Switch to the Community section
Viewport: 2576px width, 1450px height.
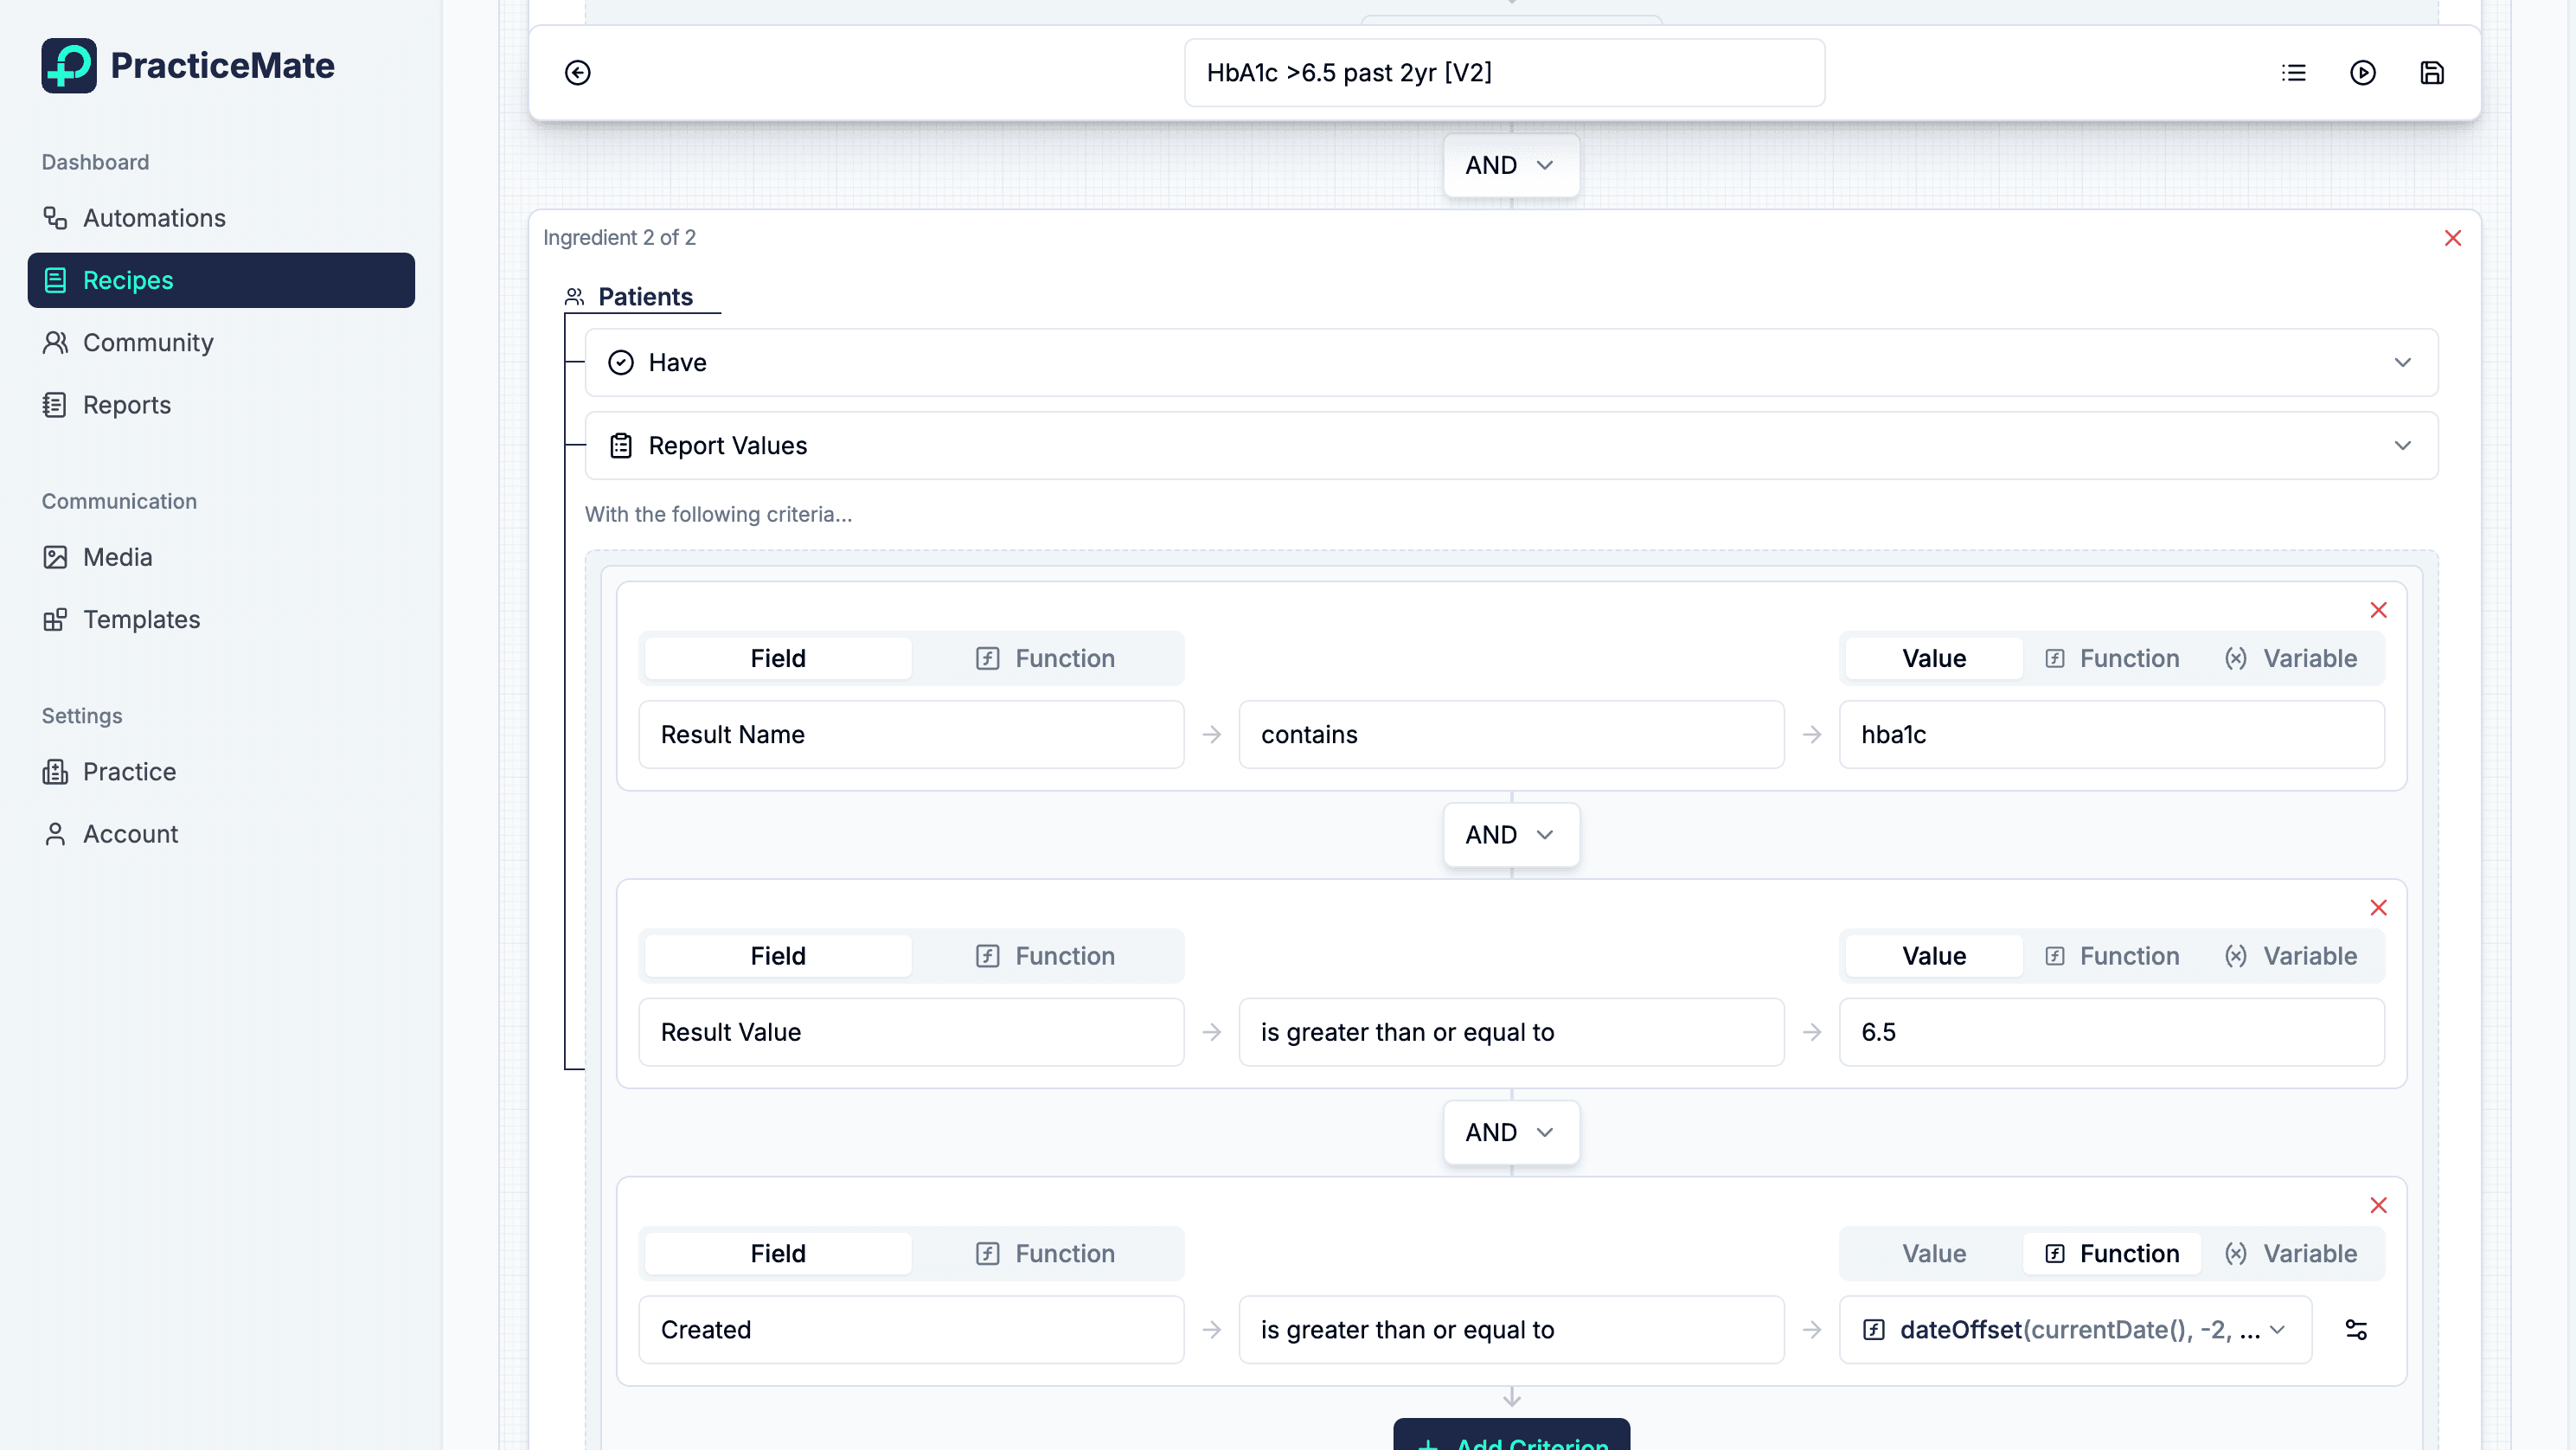(x=148, y=342)
